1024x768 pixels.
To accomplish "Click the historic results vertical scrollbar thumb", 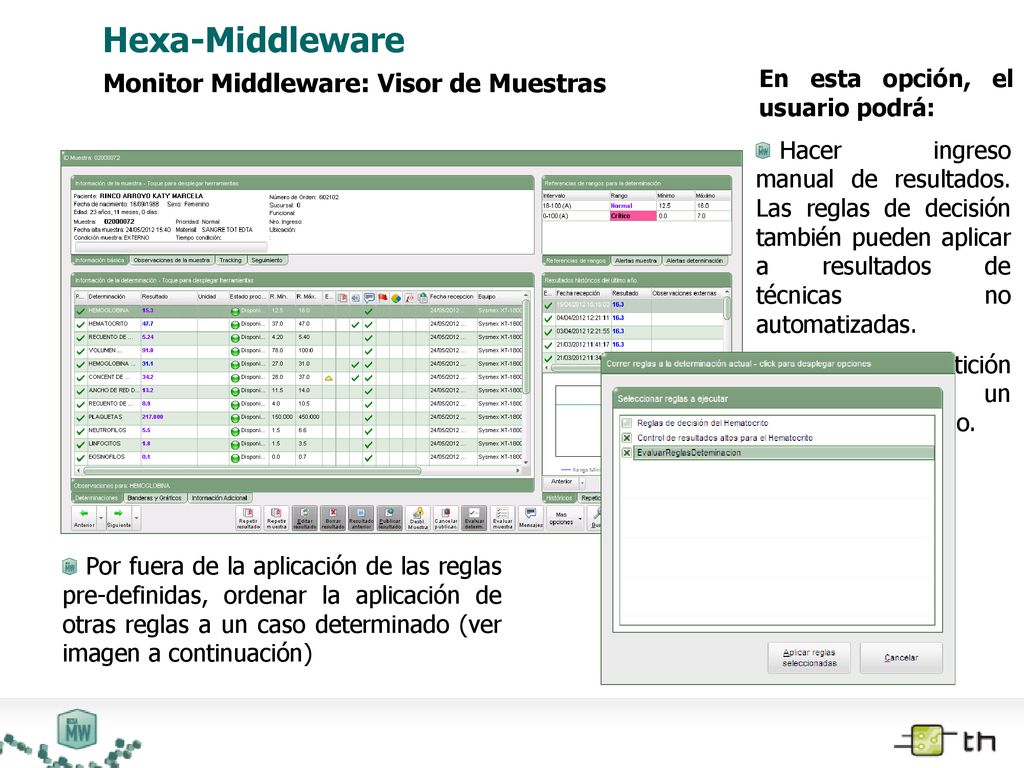I will 727,308.
